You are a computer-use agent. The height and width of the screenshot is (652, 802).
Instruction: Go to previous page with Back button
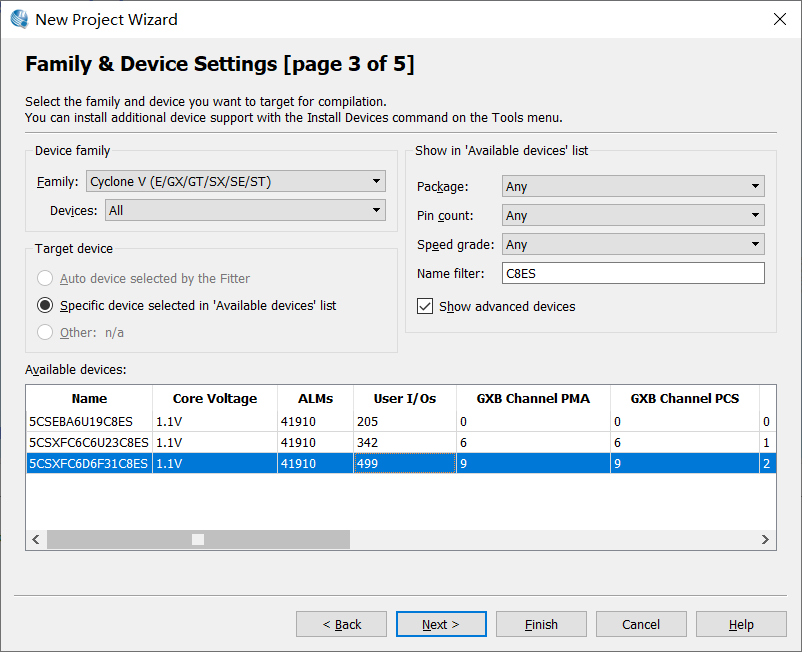click(x=341, y=624)
